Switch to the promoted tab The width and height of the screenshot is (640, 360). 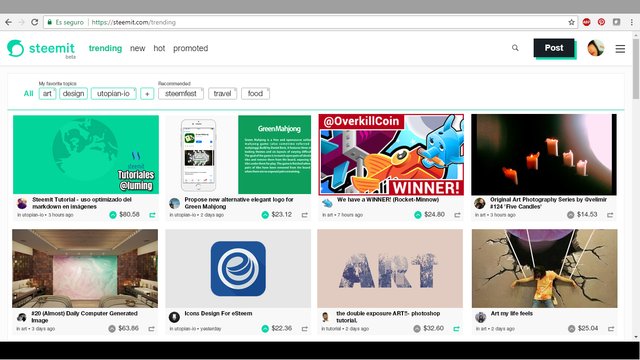coord(191,48)
